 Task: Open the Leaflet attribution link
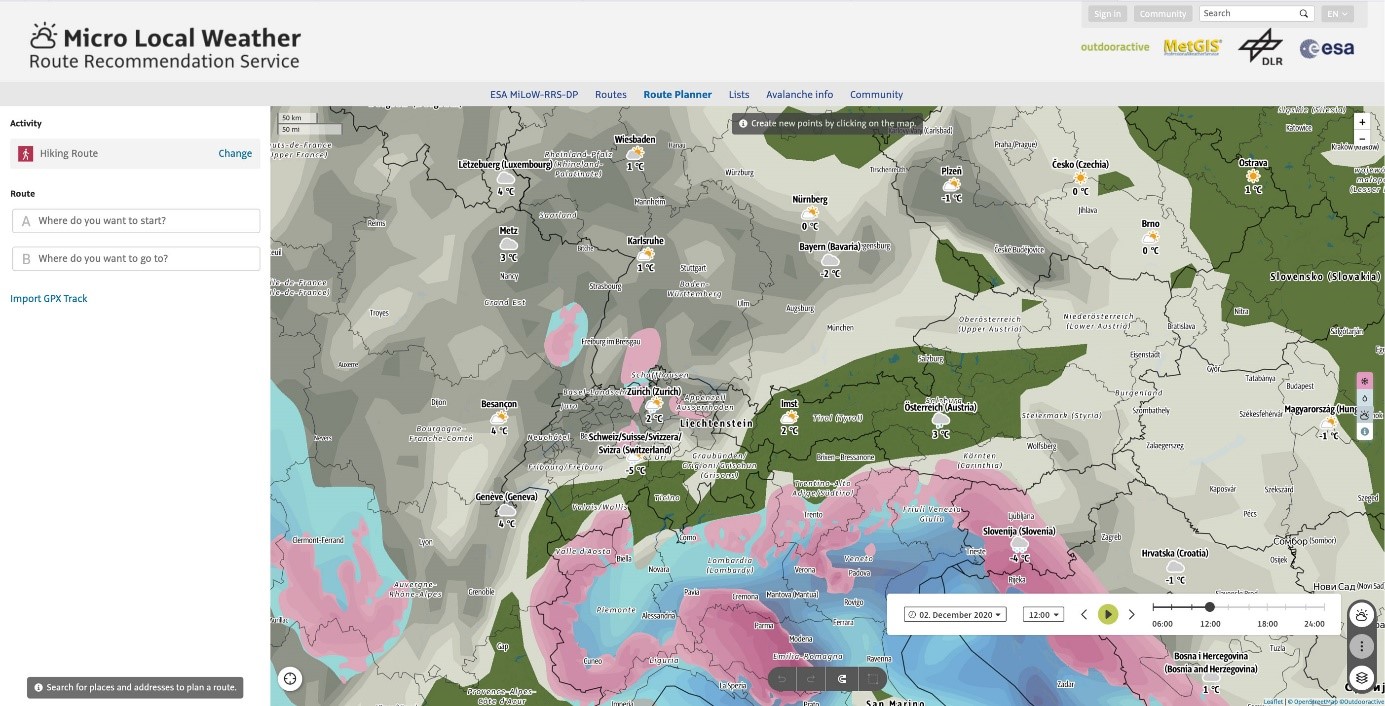1272,701
